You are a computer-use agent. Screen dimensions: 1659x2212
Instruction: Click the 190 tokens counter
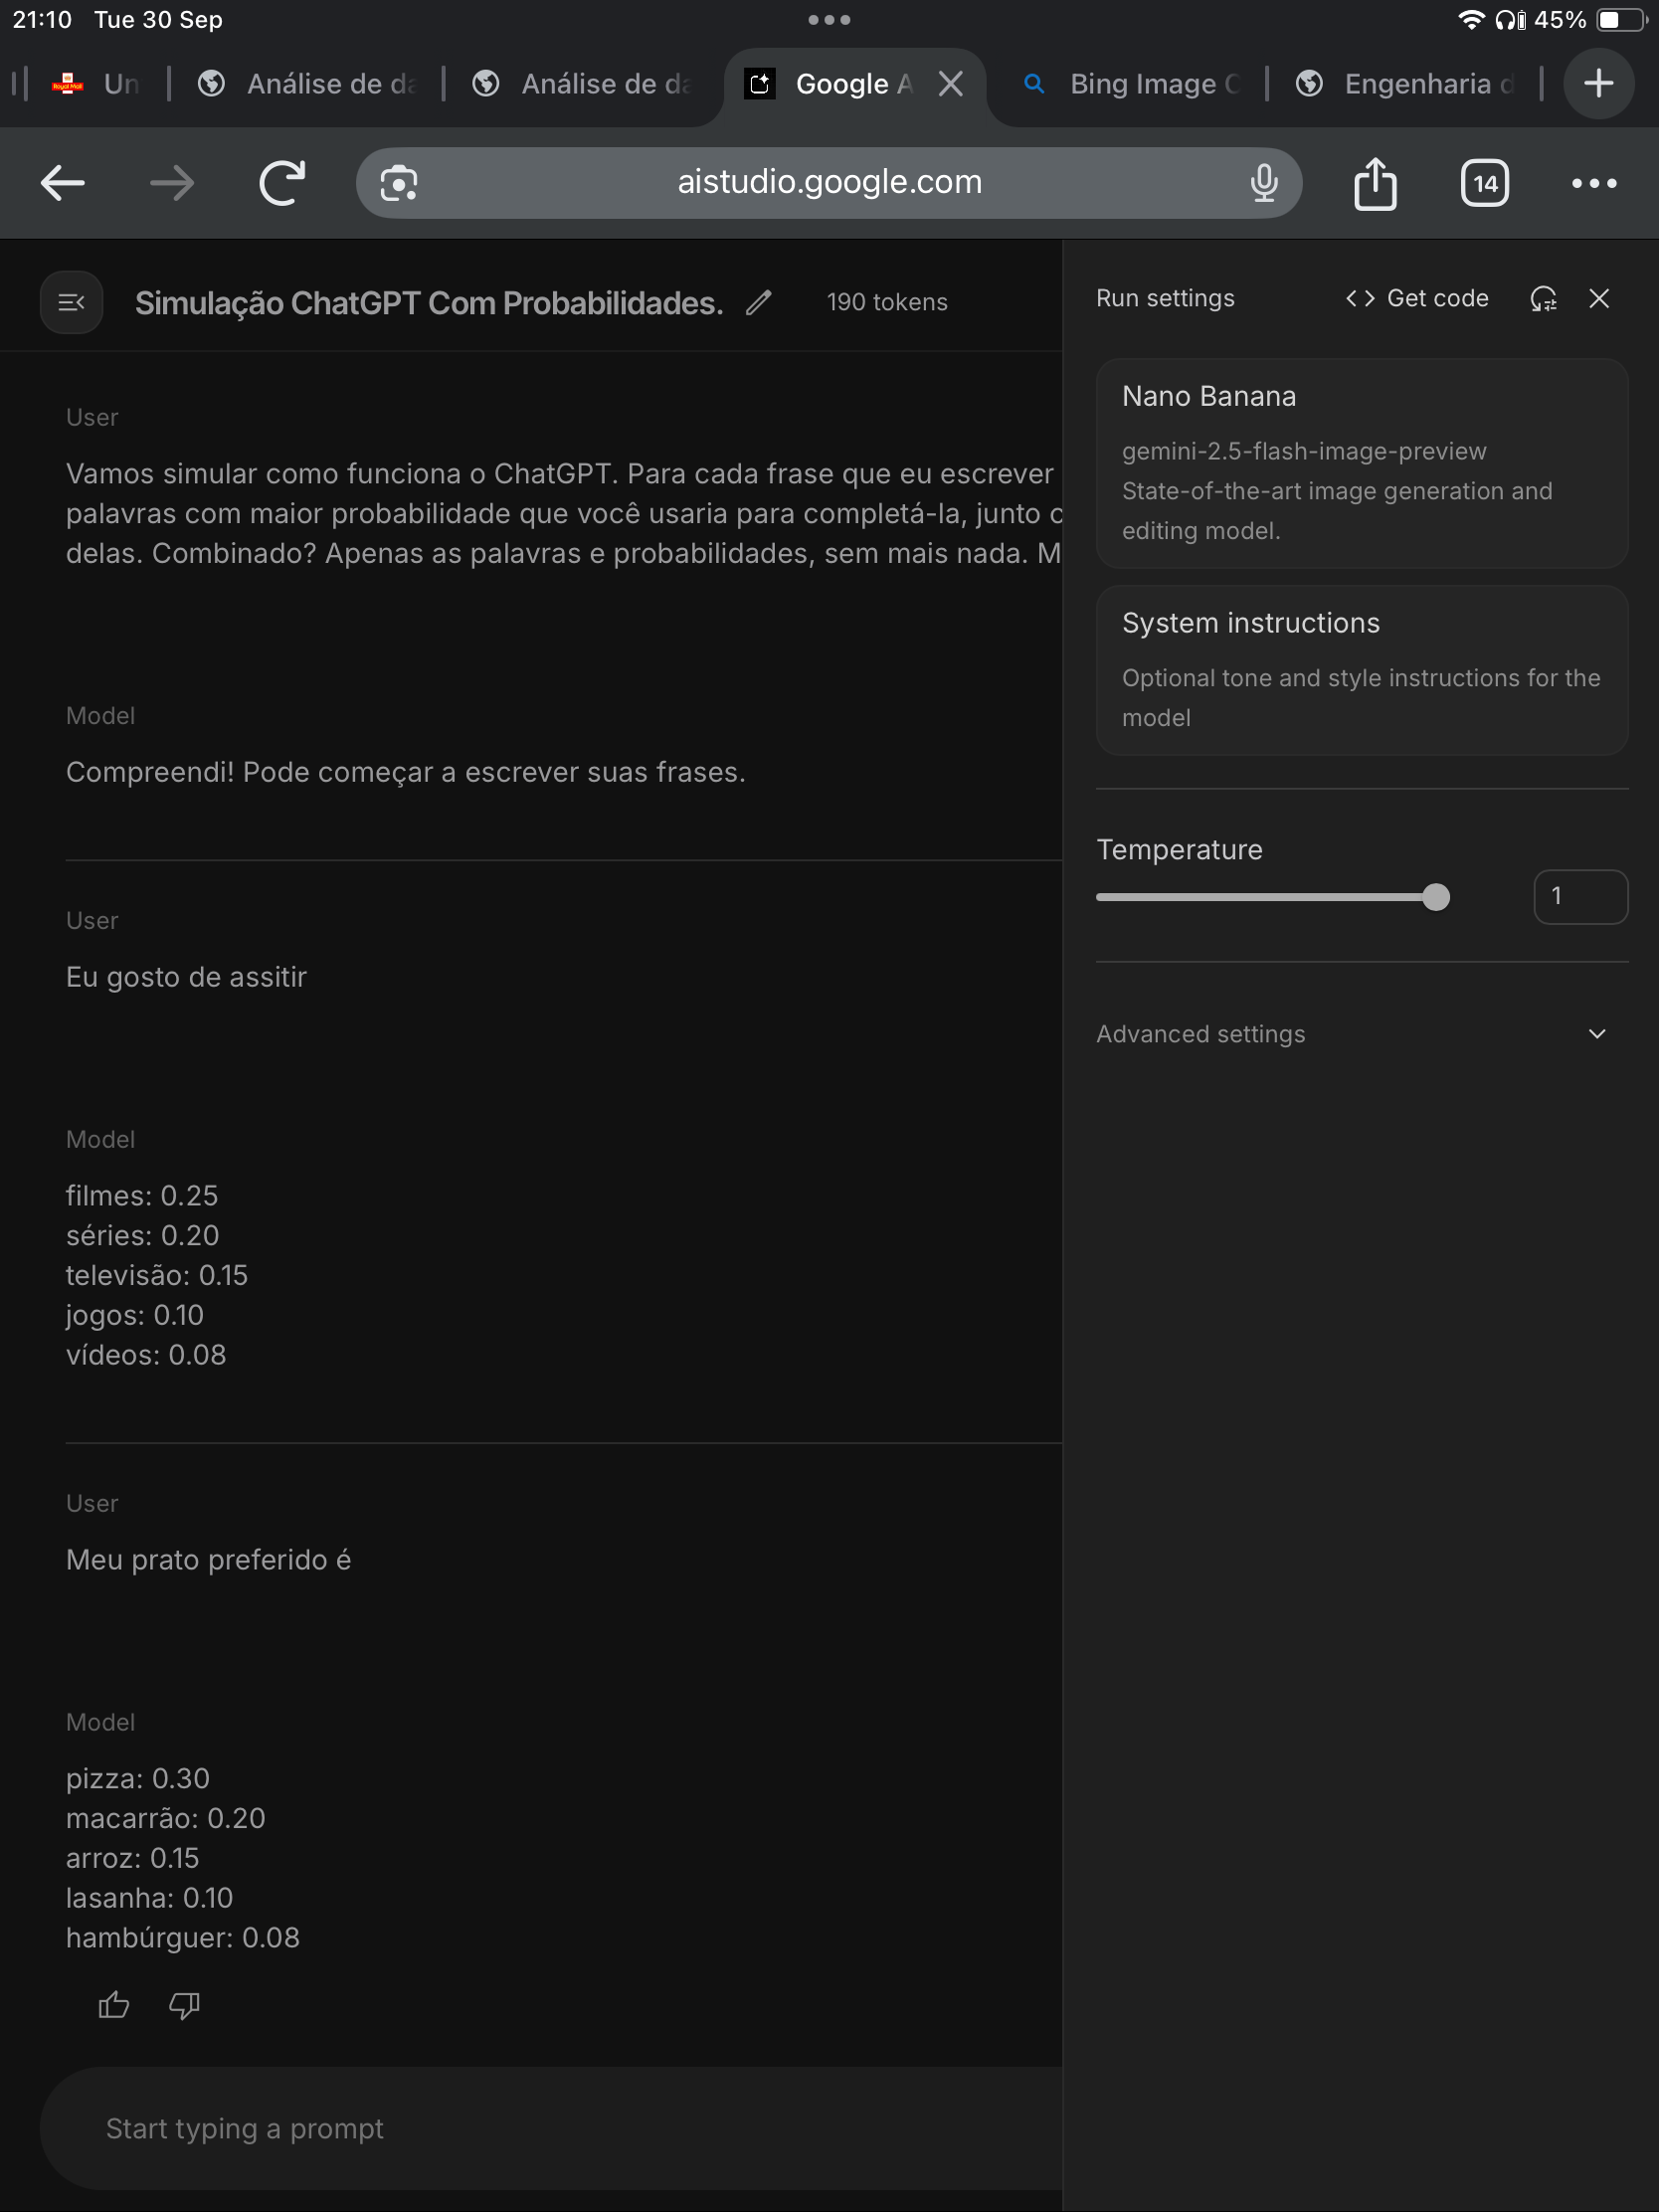pos(887,302)
